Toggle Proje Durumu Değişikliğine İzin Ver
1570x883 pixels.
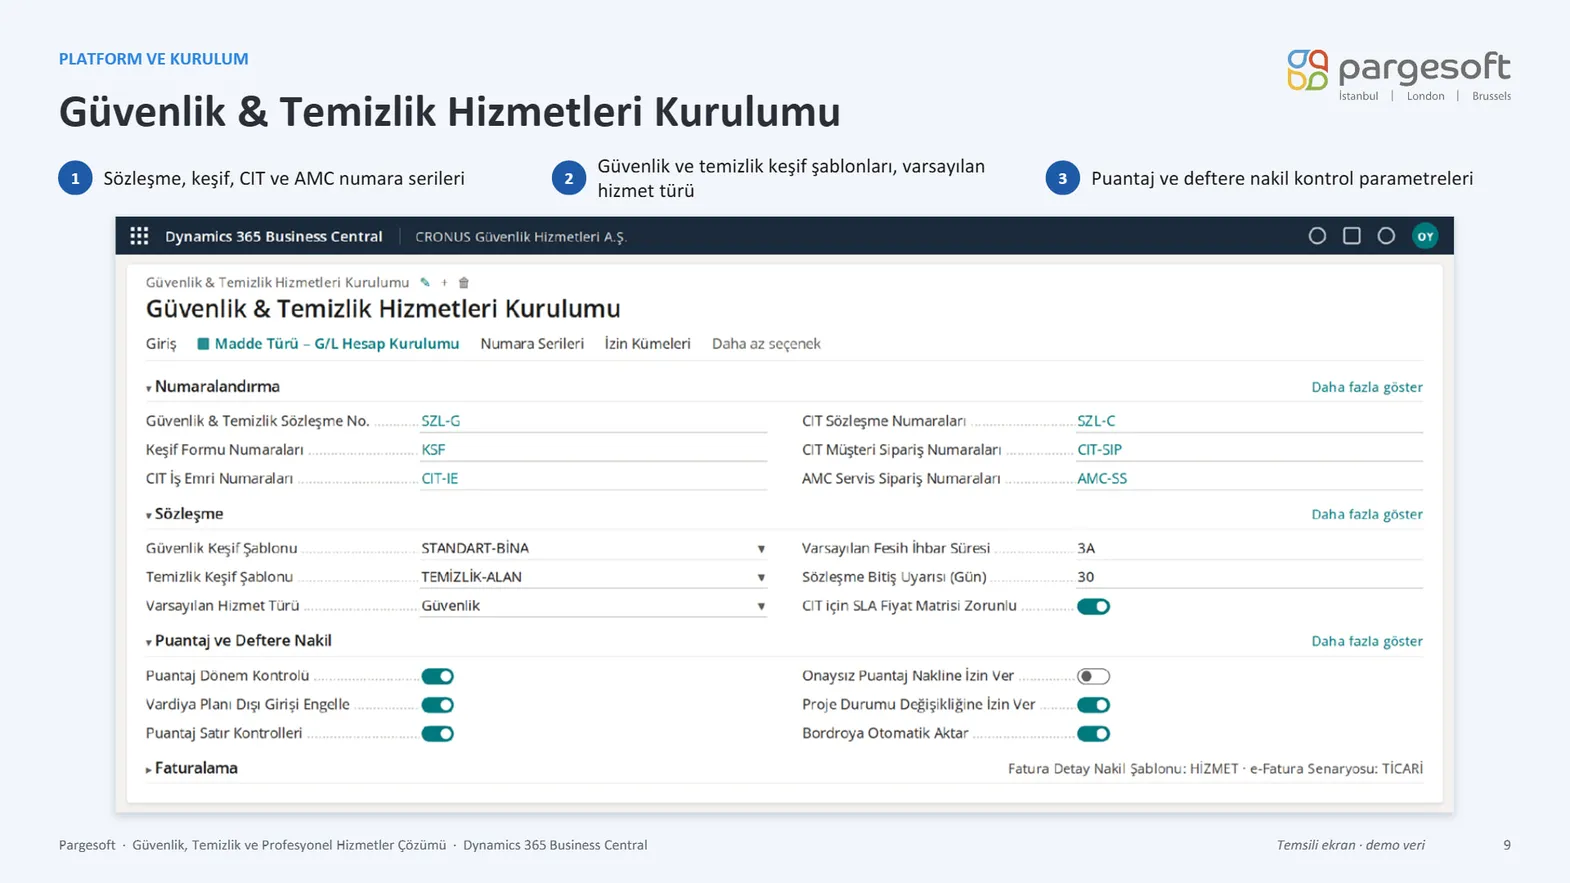click(1094, 705)
